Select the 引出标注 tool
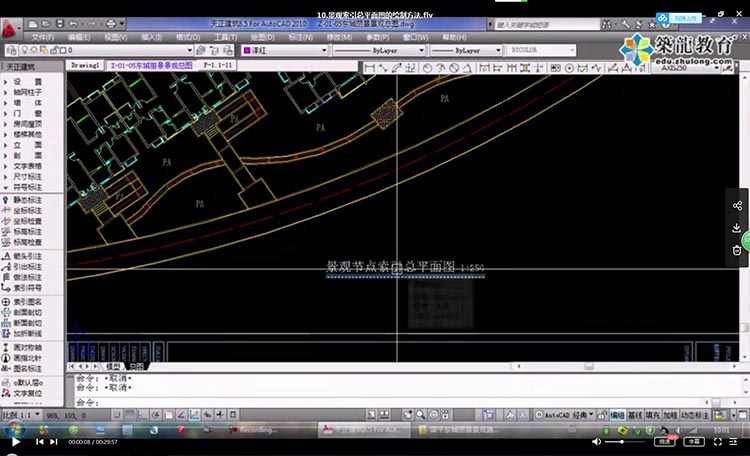The image size is (750, 456). coord(27,267)
